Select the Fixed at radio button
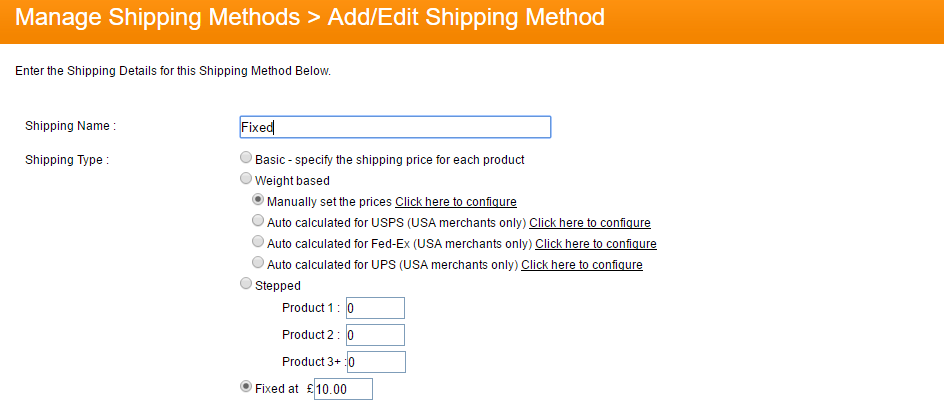Screen dimensions: 944x404 [x=246, y=388]
